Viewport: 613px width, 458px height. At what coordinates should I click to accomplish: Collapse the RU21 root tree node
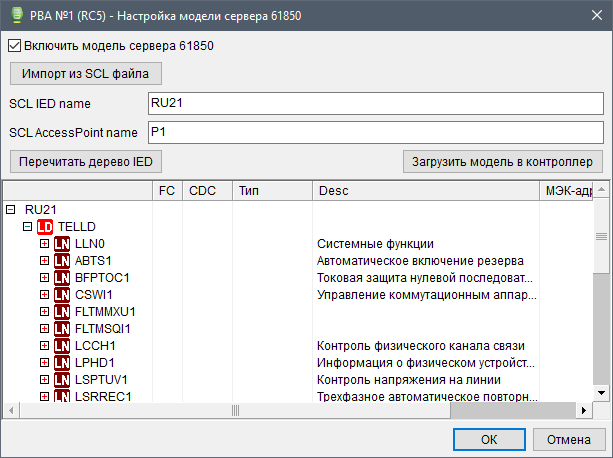click(11, 209)
